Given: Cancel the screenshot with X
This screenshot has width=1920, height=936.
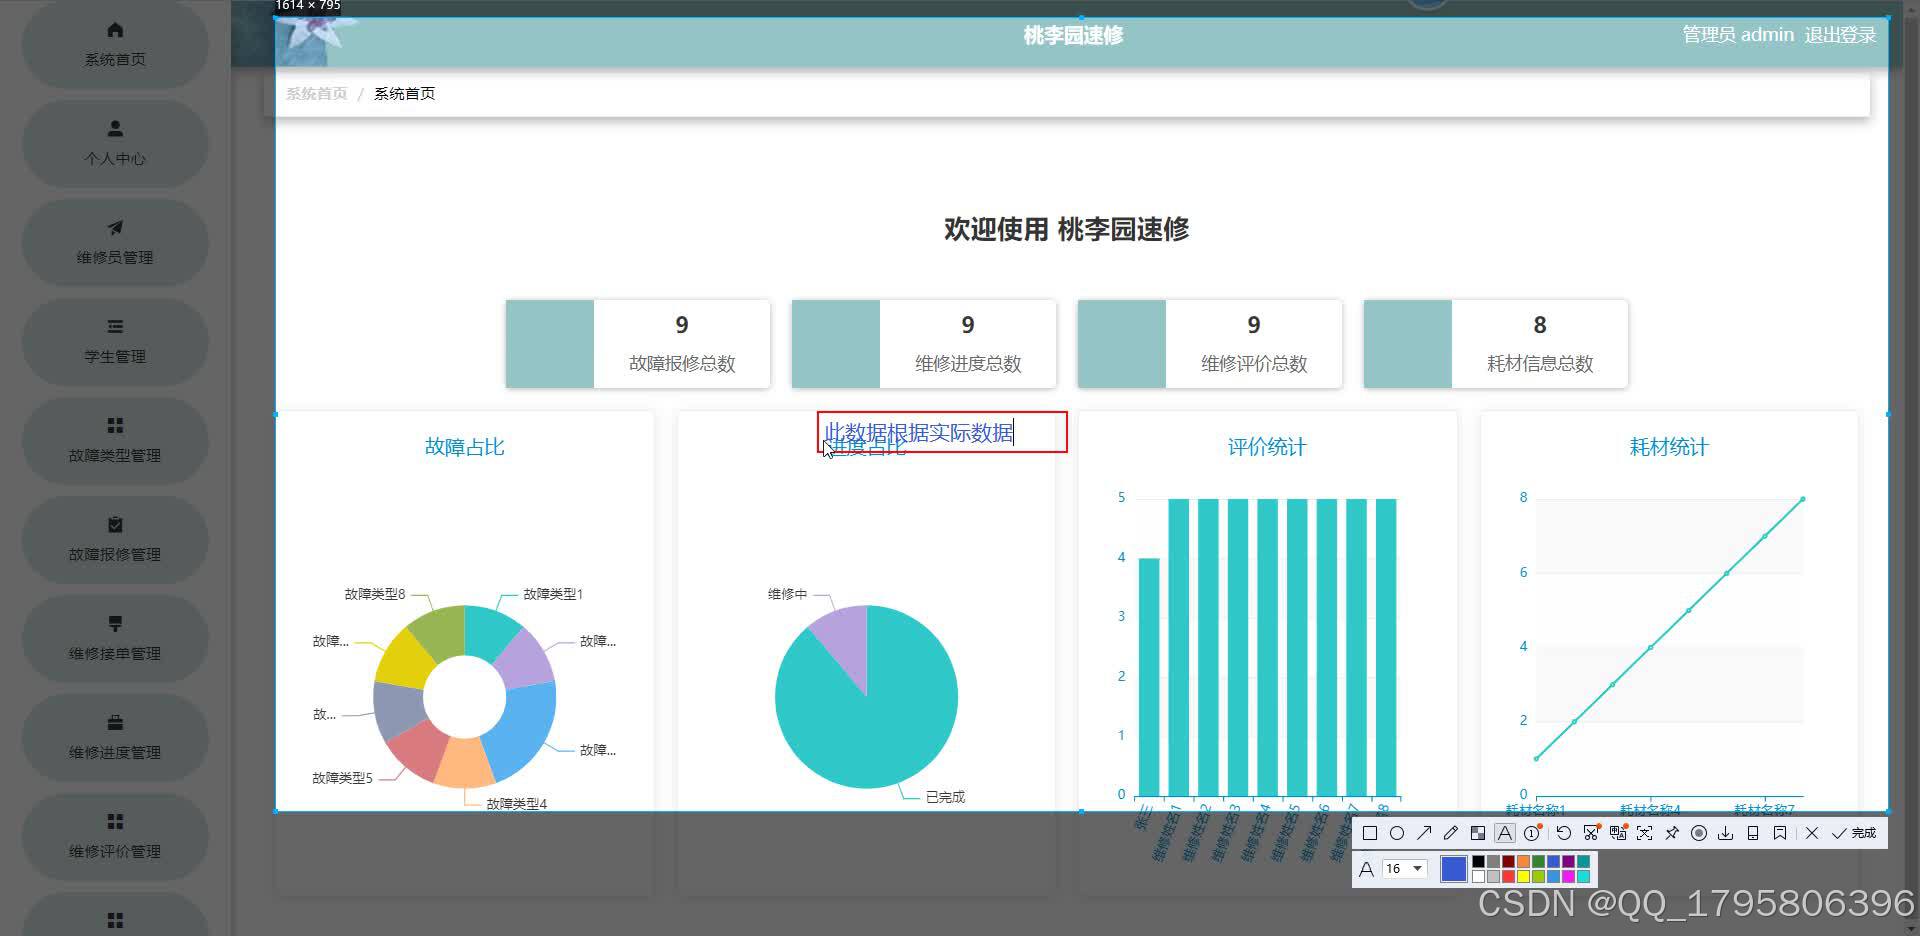Looking at the screenshot, I should tap(1812, 833).
